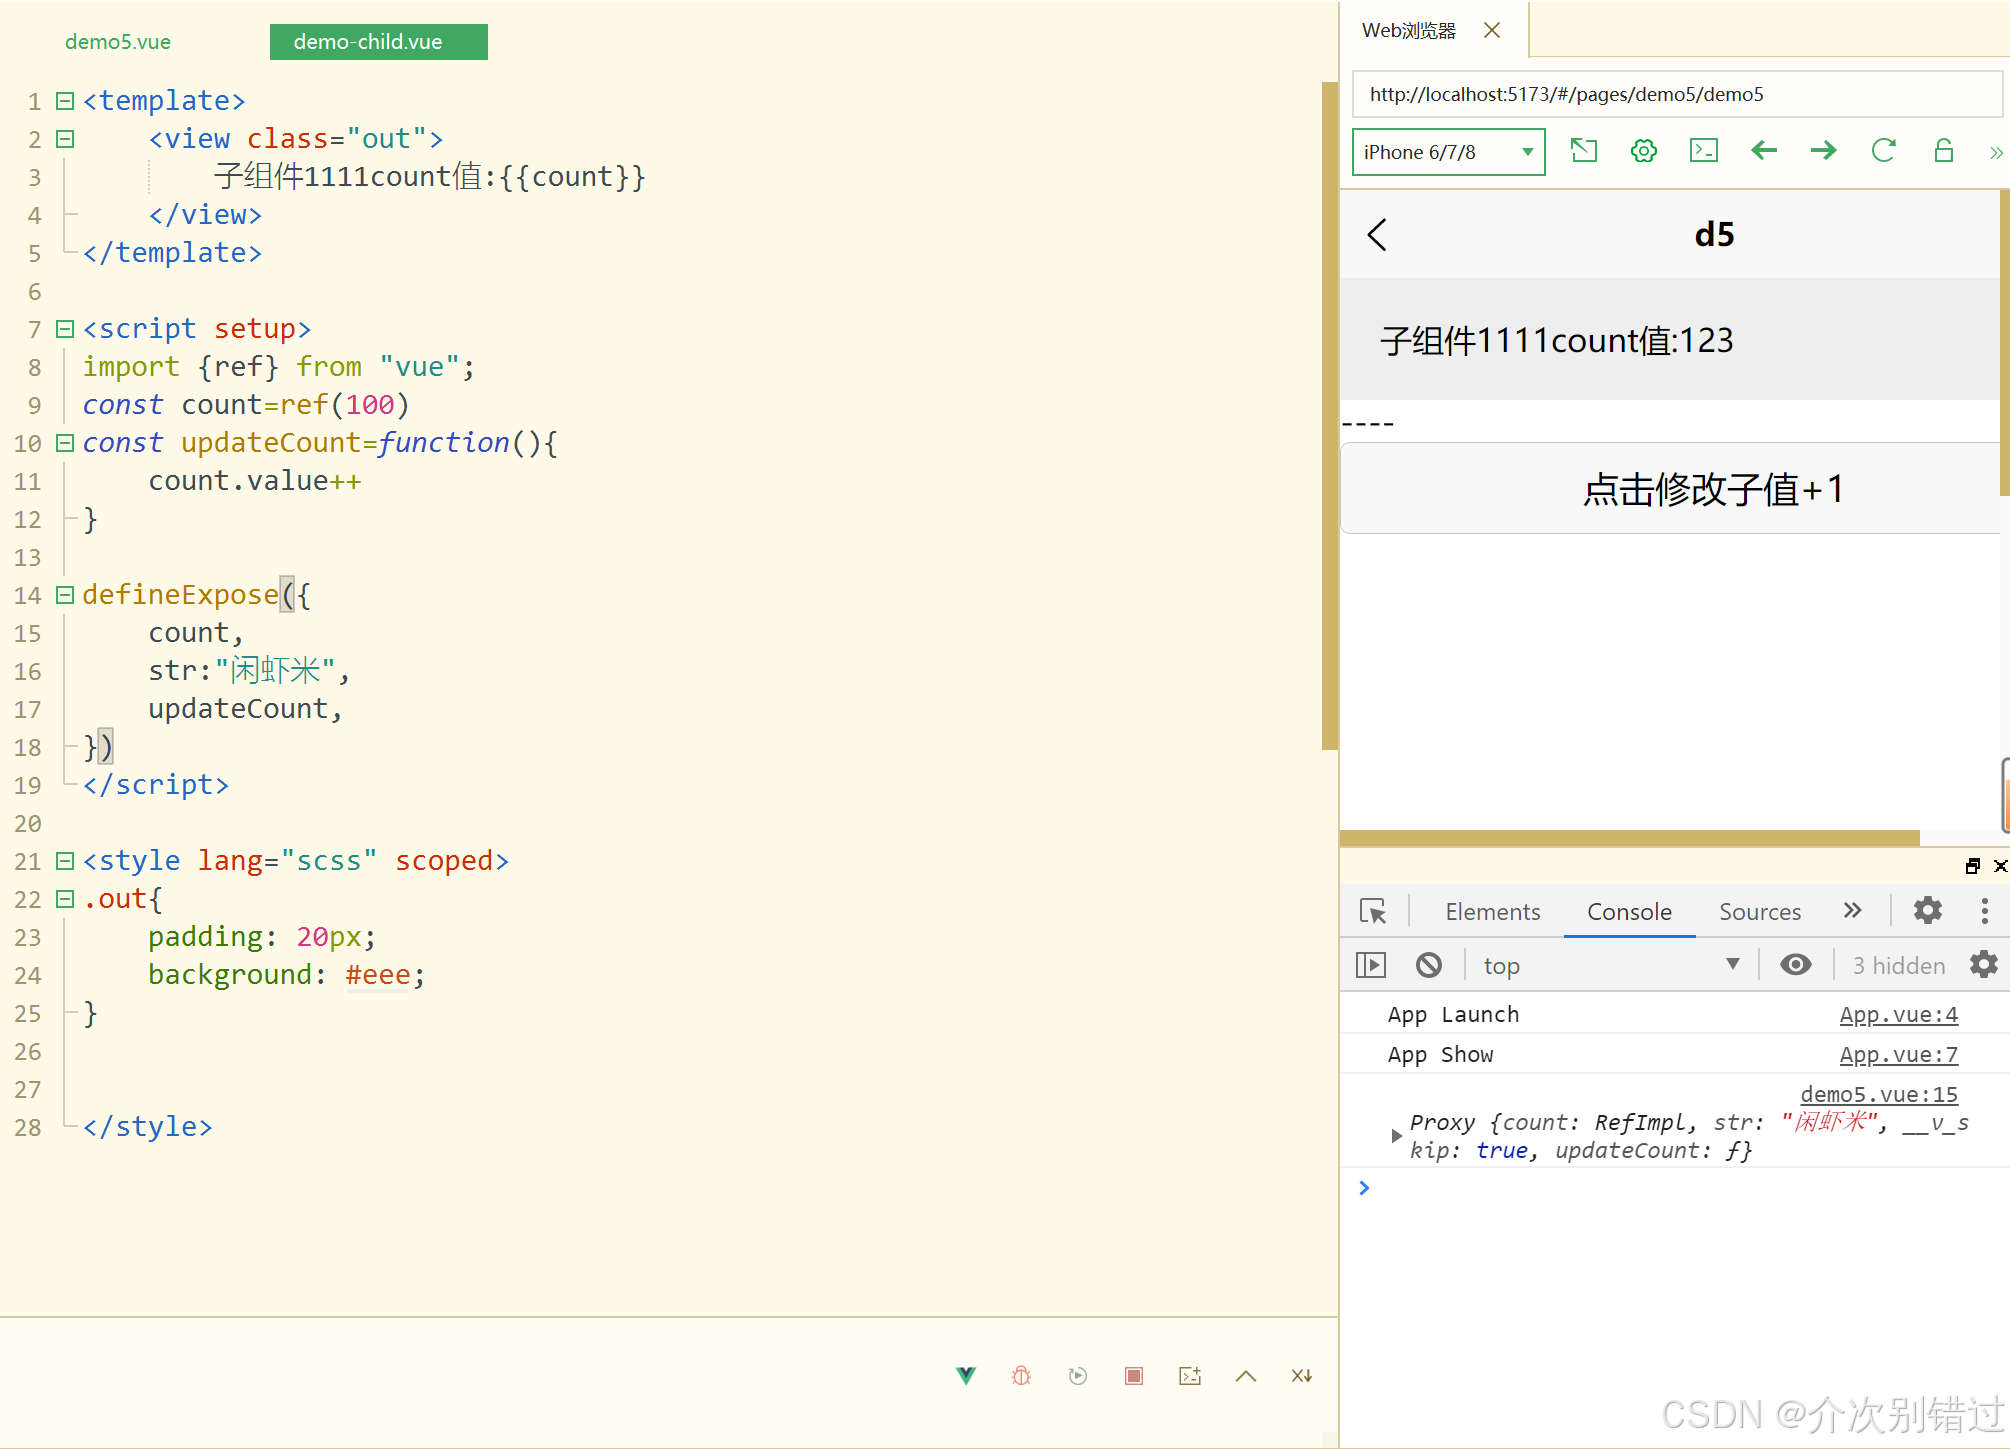Open the demo5.vue:15 source link
The height and width of the screenshot is (1449, 2010).
click(1878, 1094)
